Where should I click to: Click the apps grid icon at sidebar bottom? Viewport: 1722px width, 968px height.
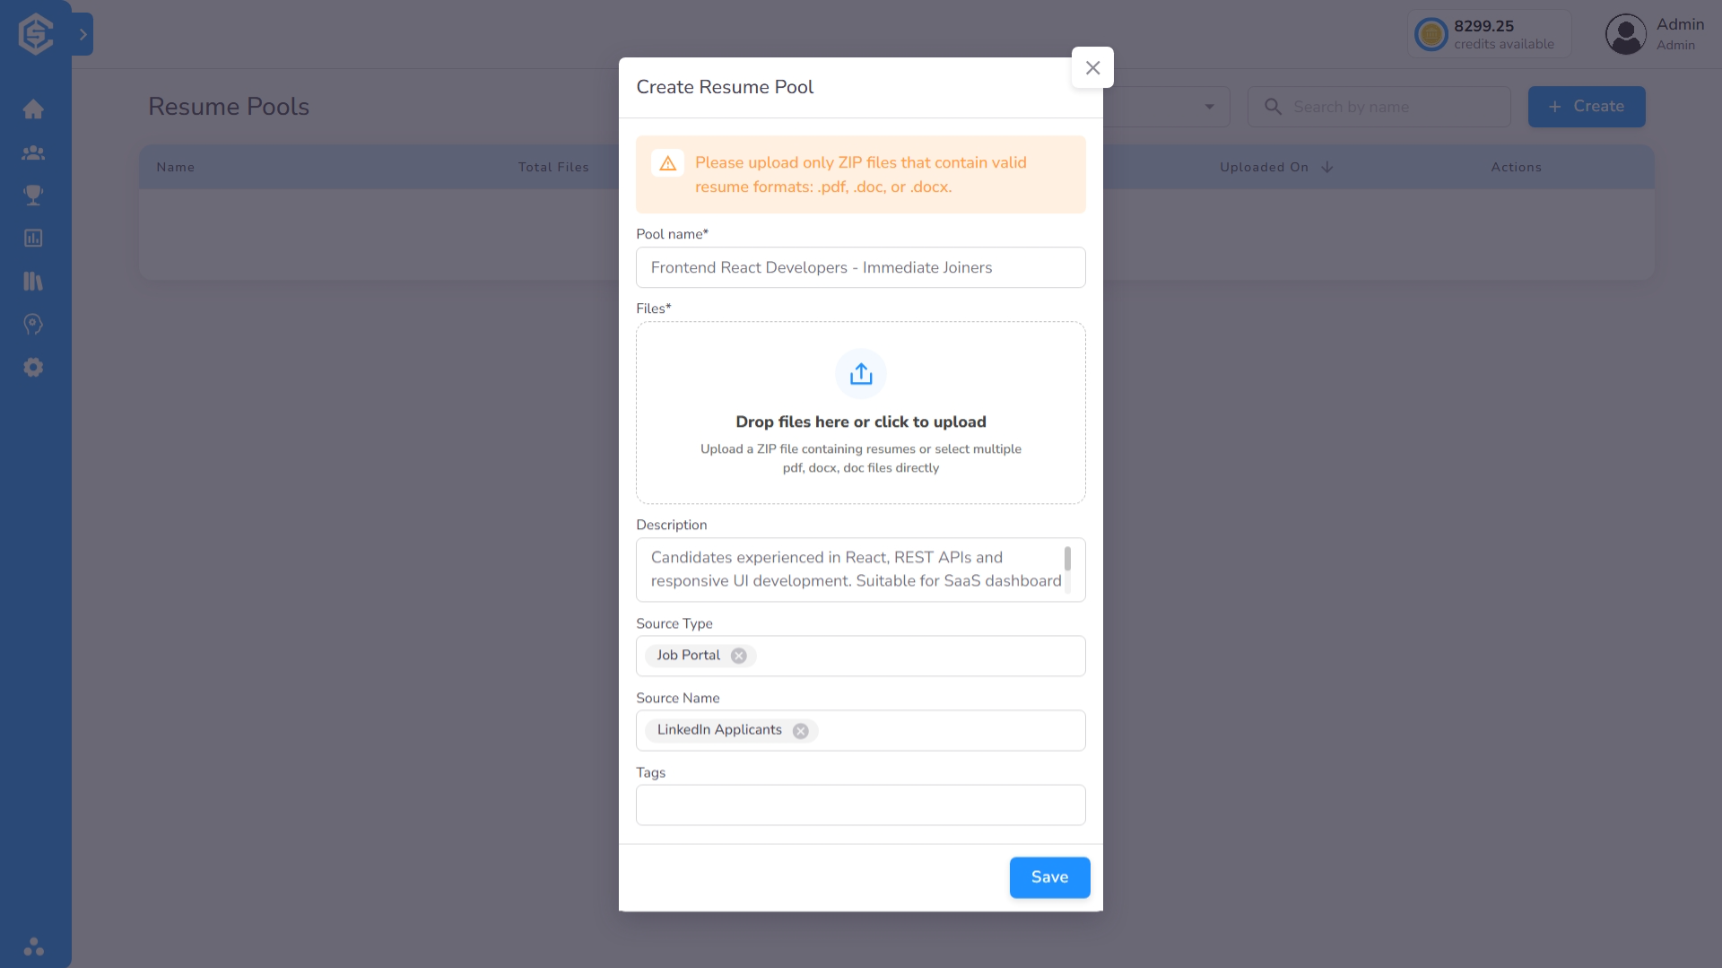tap(33, 946)
